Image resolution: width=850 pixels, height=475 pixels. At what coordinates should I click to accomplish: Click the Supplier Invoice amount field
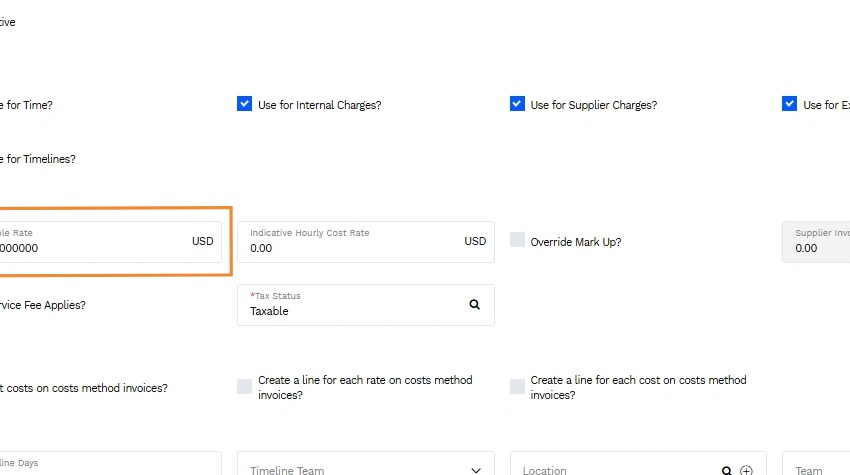(816, 242)
